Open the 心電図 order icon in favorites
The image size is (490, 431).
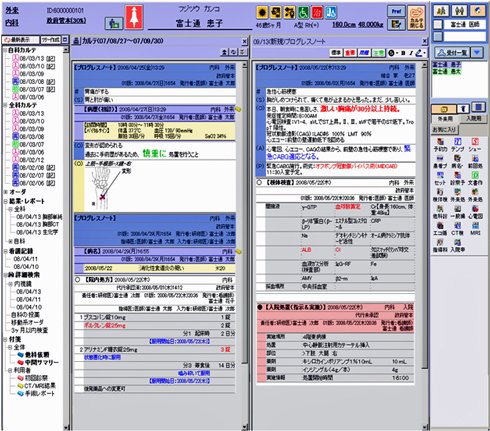[475, 212]
